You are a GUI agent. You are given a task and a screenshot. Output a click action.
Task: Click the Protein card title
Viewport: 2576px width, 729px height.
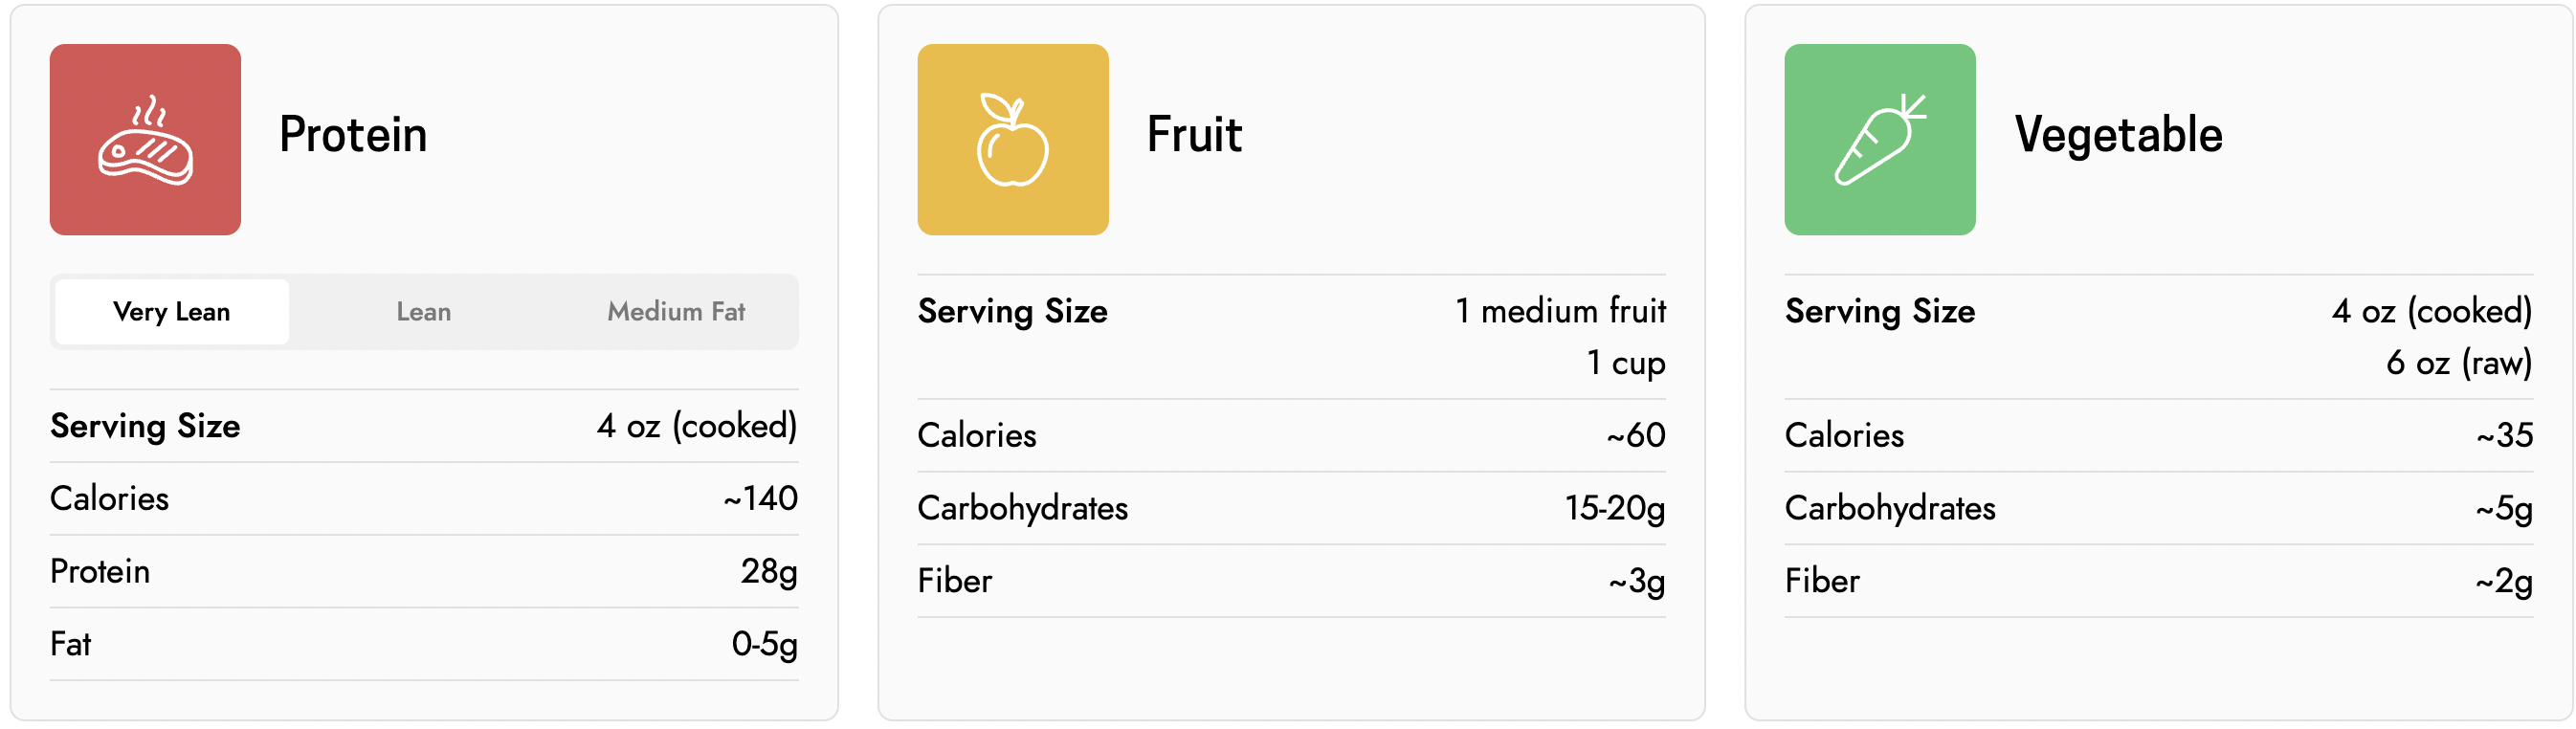tap(355, 135)
